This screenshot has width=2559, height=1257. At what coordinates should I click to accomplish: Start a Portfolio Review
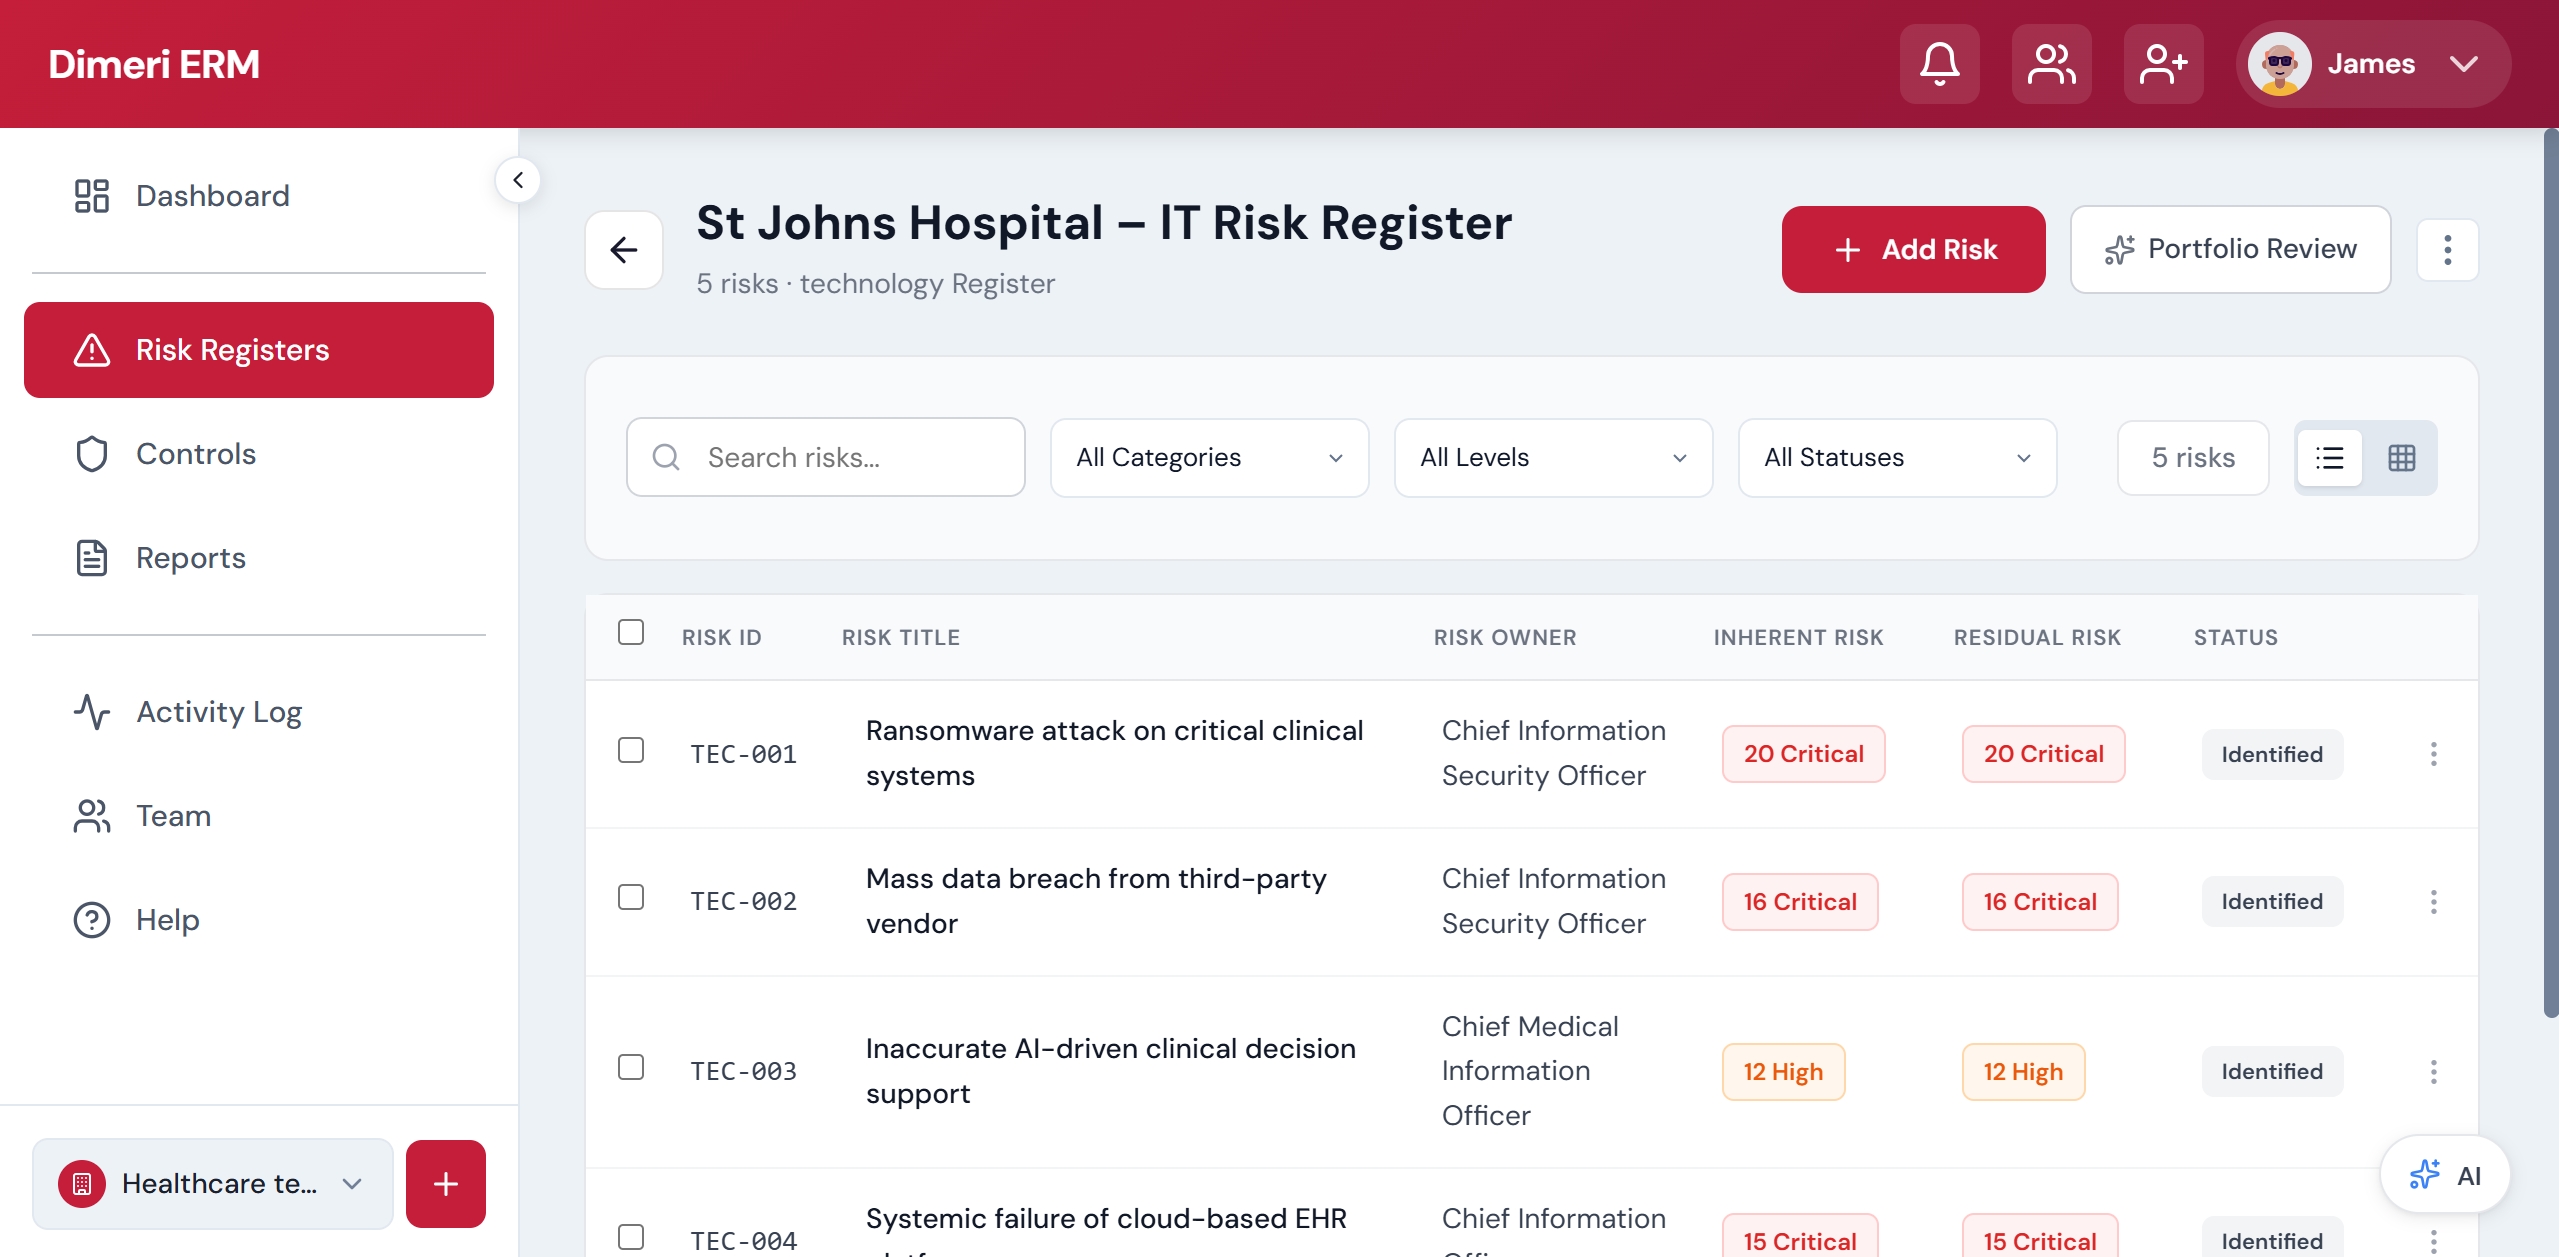pyautogui.click(x=2230, y=250)
